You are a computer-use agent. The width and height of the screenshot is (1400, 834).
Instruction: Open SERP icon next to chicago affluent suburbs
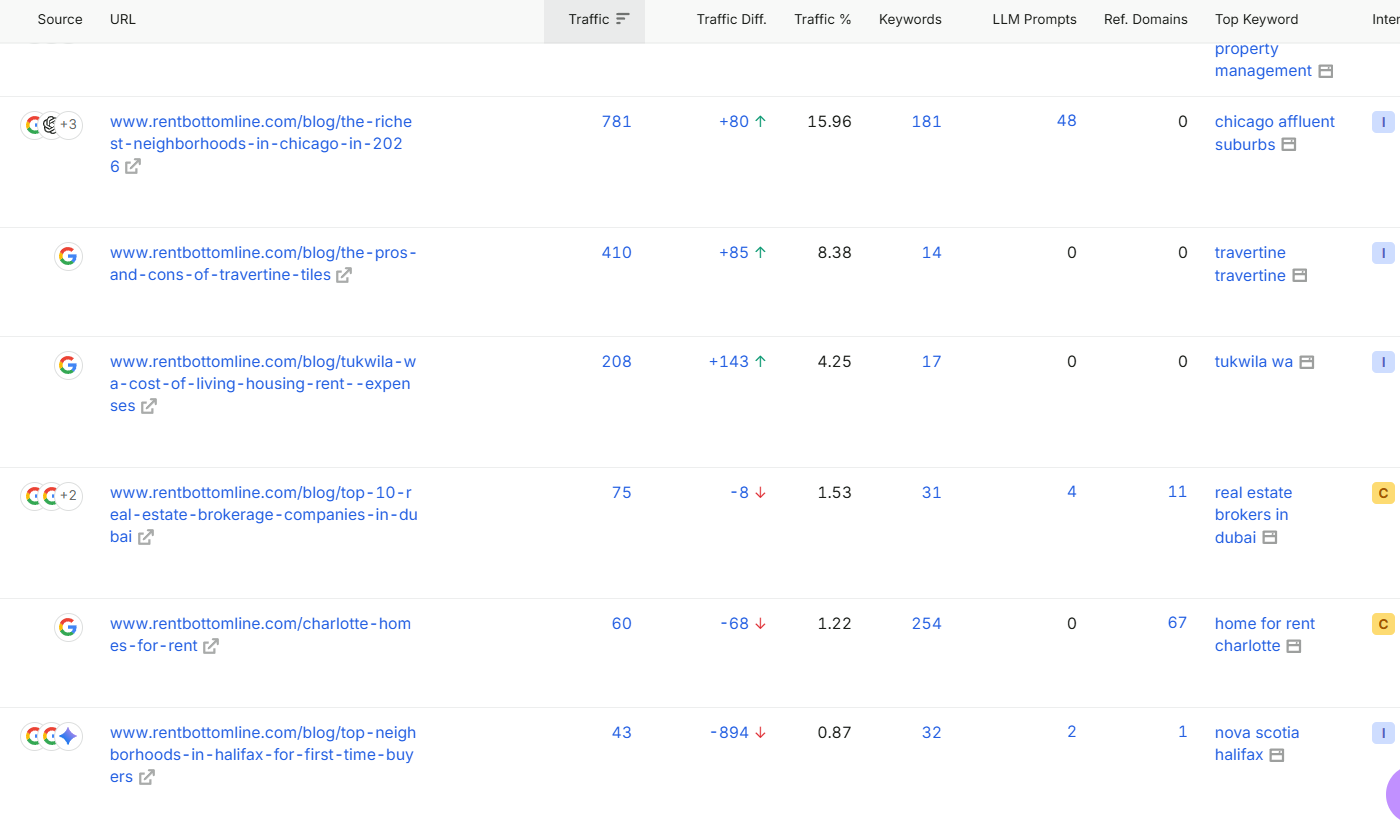[1289, 145]
